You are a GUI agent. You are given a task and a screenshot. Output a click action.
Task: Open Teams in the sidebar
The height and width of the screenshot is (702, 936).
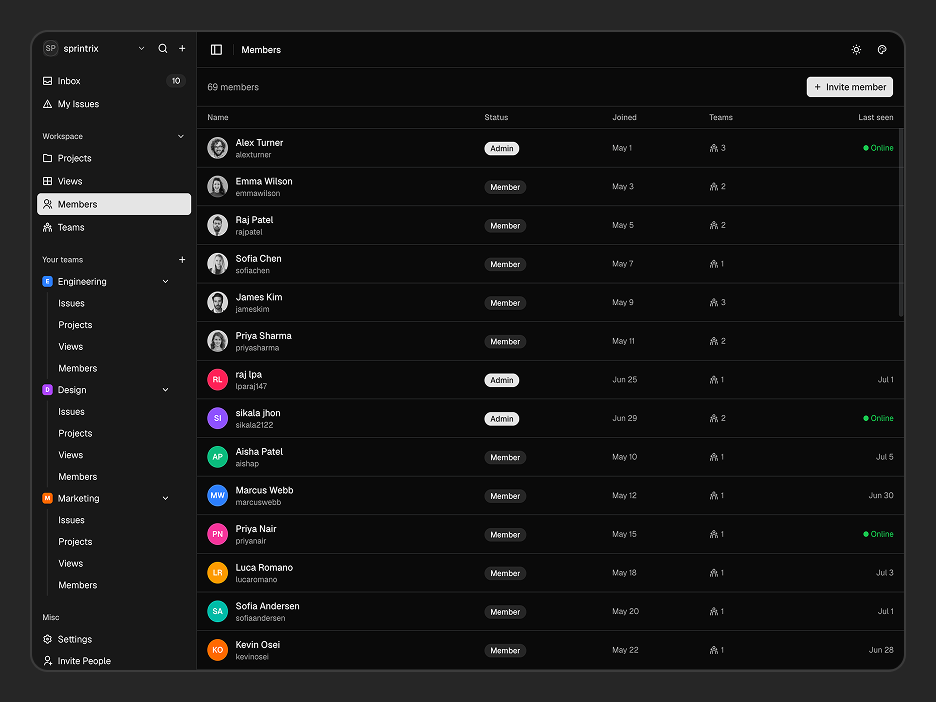click(114, 227)
